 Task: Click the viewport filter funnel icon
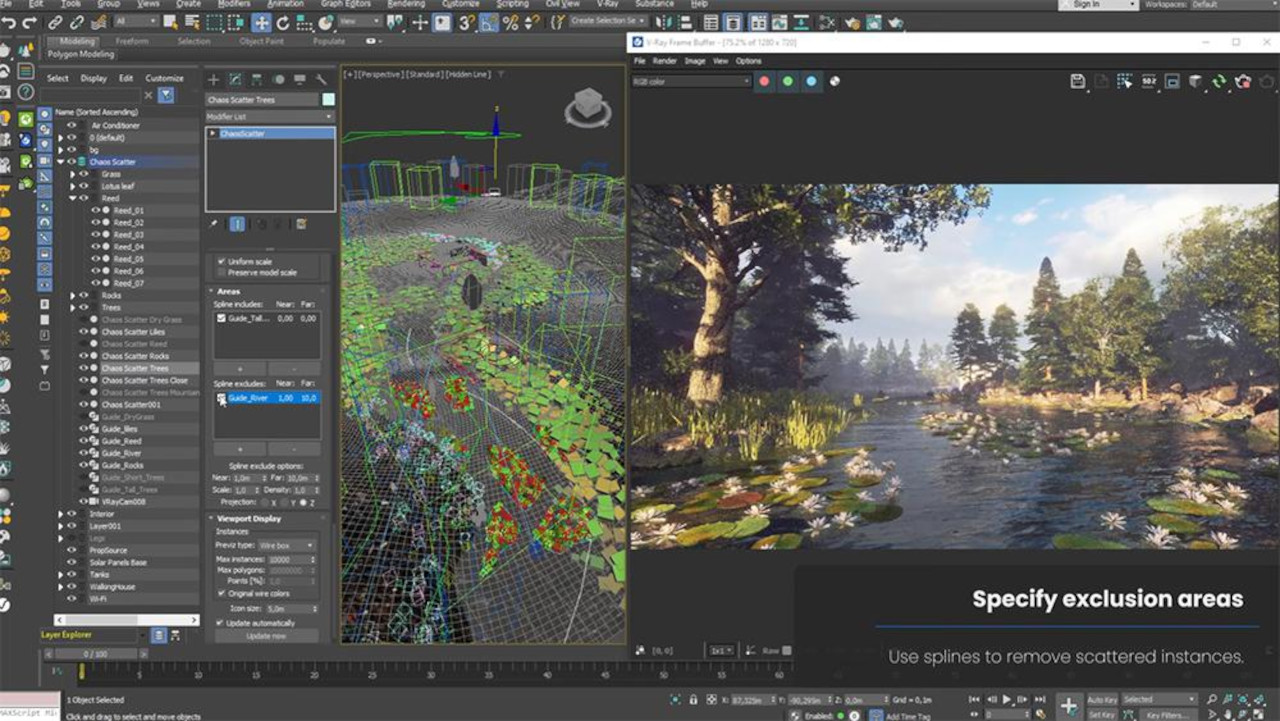tap(501, 74)
